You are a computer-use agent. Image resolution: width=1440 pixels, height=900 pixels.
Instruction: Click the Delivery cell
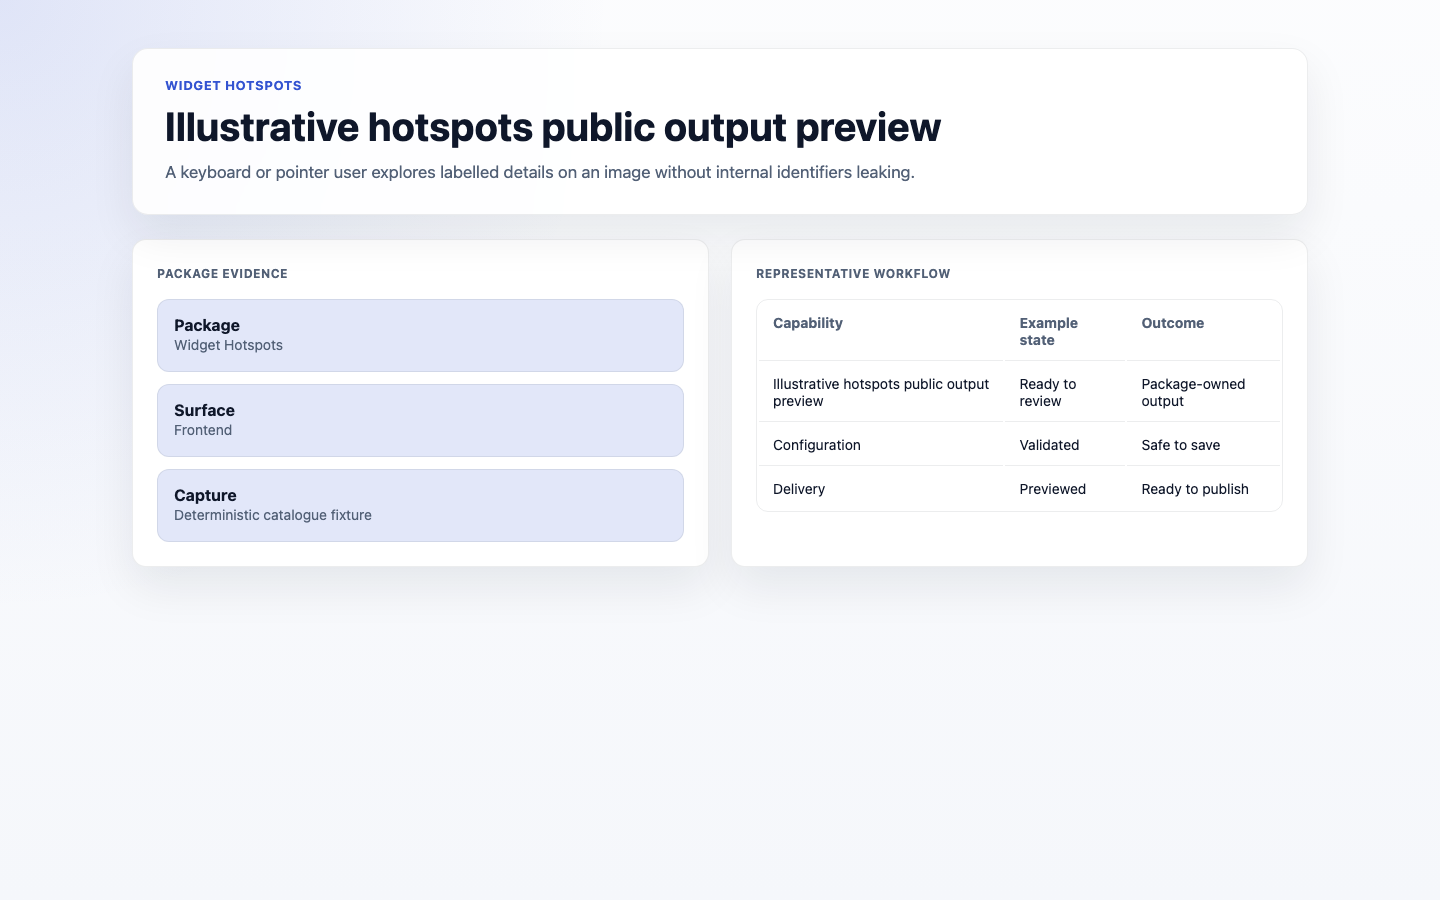tap(880, 489)
